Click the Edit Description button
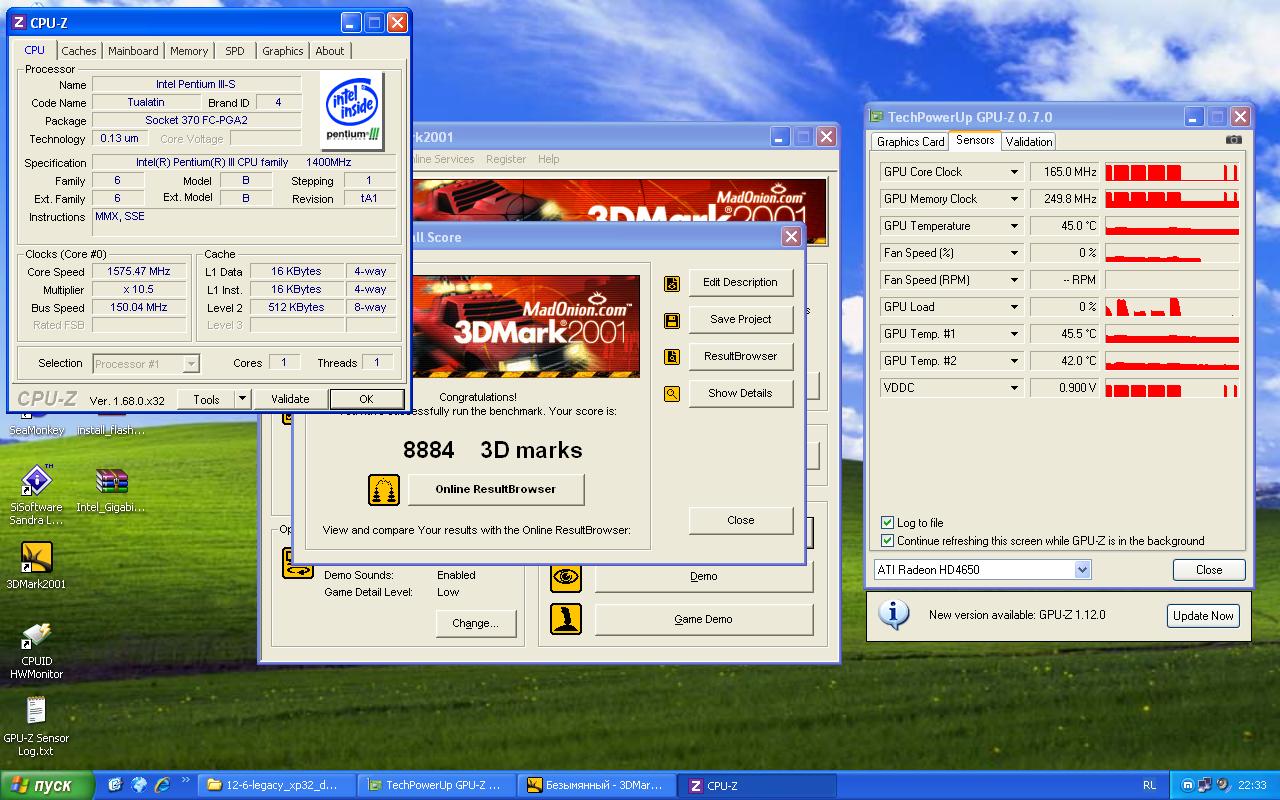Image resolution: width=1280 pixels, height=800 pixels. pyautogui.click(x=740, y=282)
